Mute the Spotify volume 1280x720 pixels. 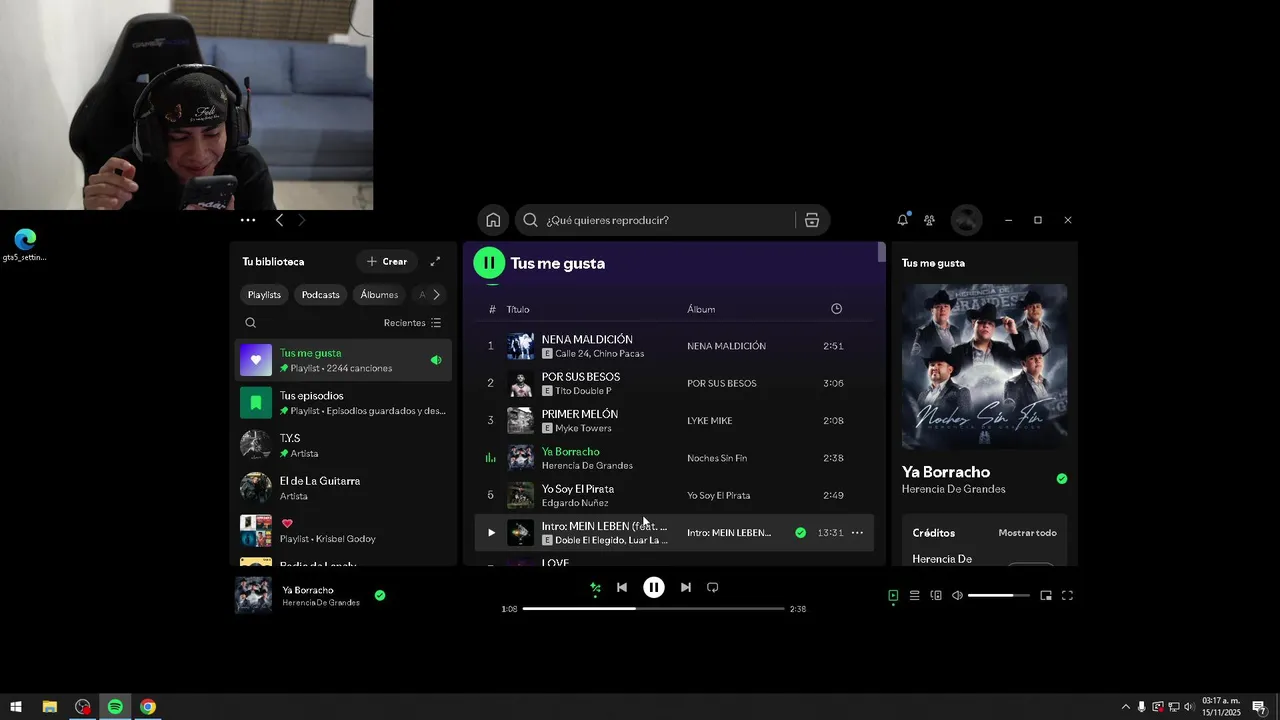[x=957, y=595]
